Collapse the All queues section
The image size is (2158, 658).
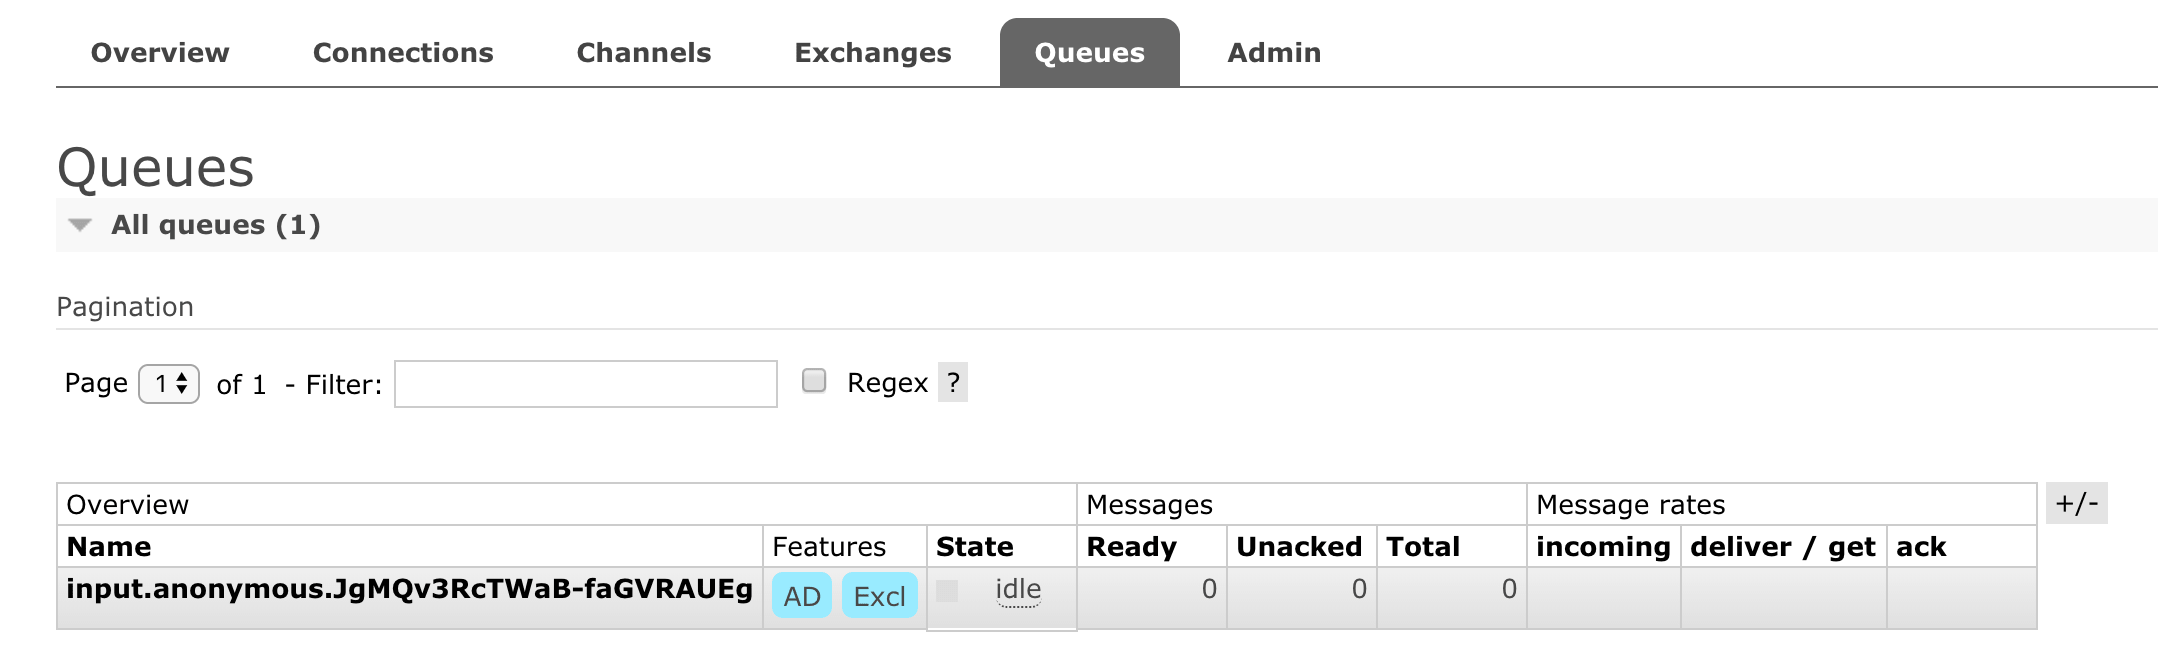pos(81,225)
